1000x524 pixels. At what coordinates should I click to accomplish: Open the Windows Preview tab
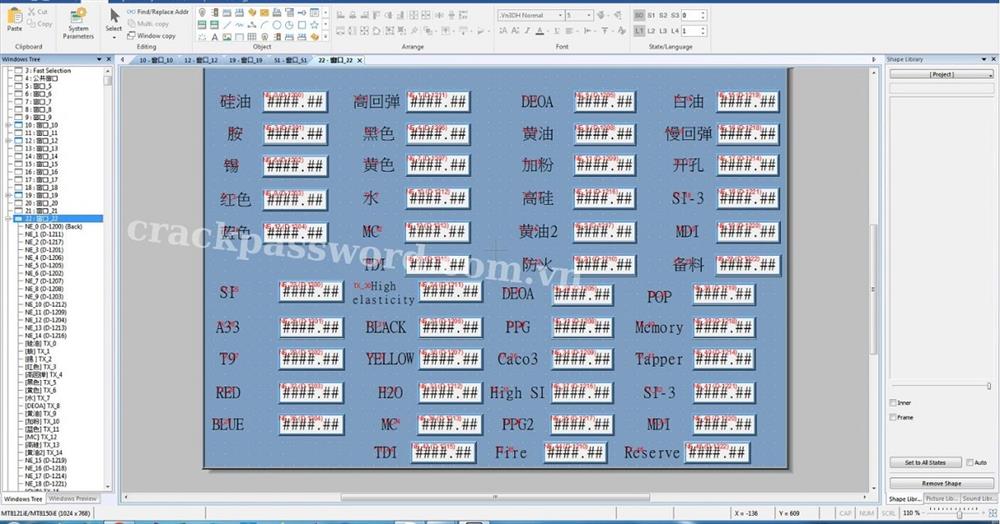(x=72, y=498)
